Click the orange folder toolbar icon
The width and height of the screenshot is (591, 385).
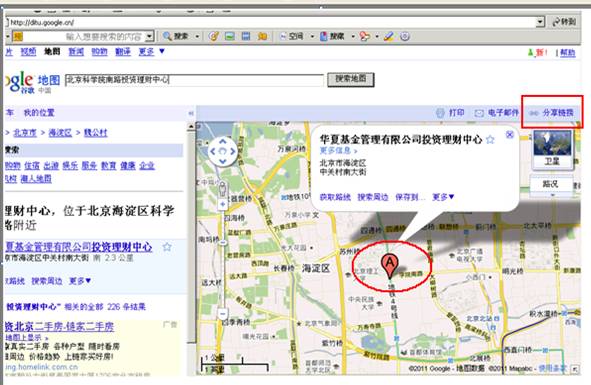[x=262, y=36]
